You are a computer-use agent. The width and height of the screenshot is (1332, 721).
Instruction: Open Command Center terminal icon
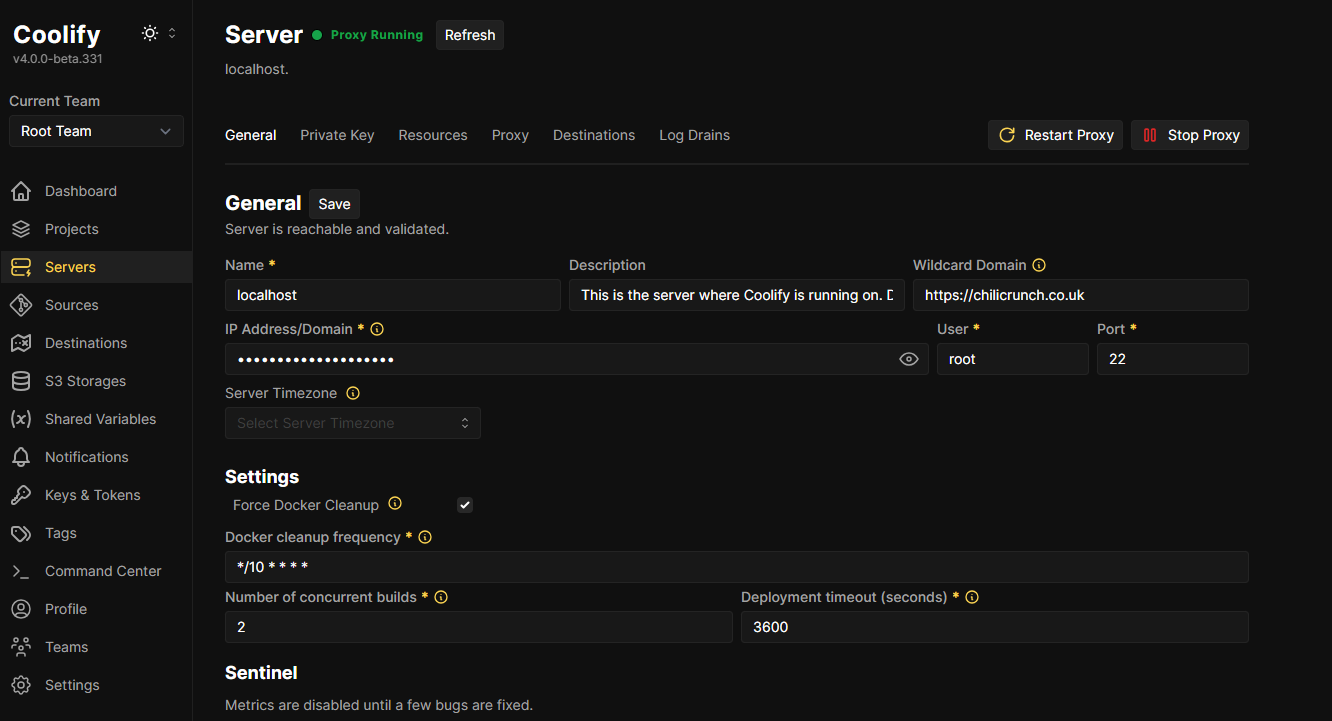(x=21, y=571)
